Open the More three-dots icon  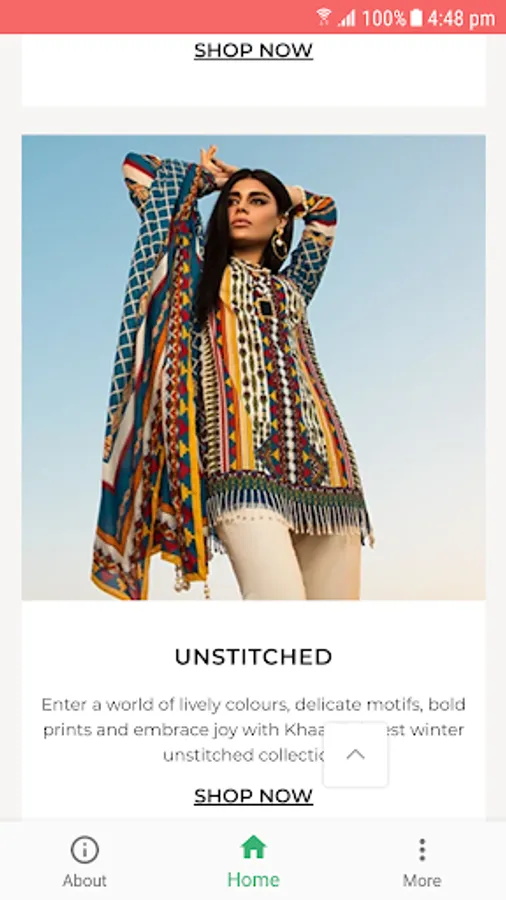[422, 849]
